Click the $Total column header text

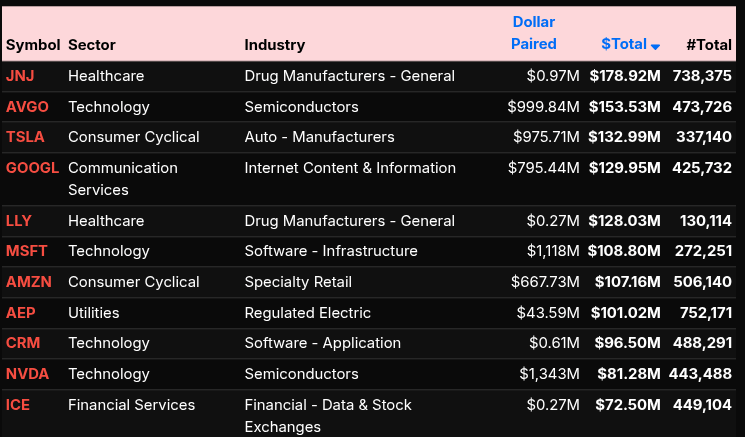click(624, 44)
